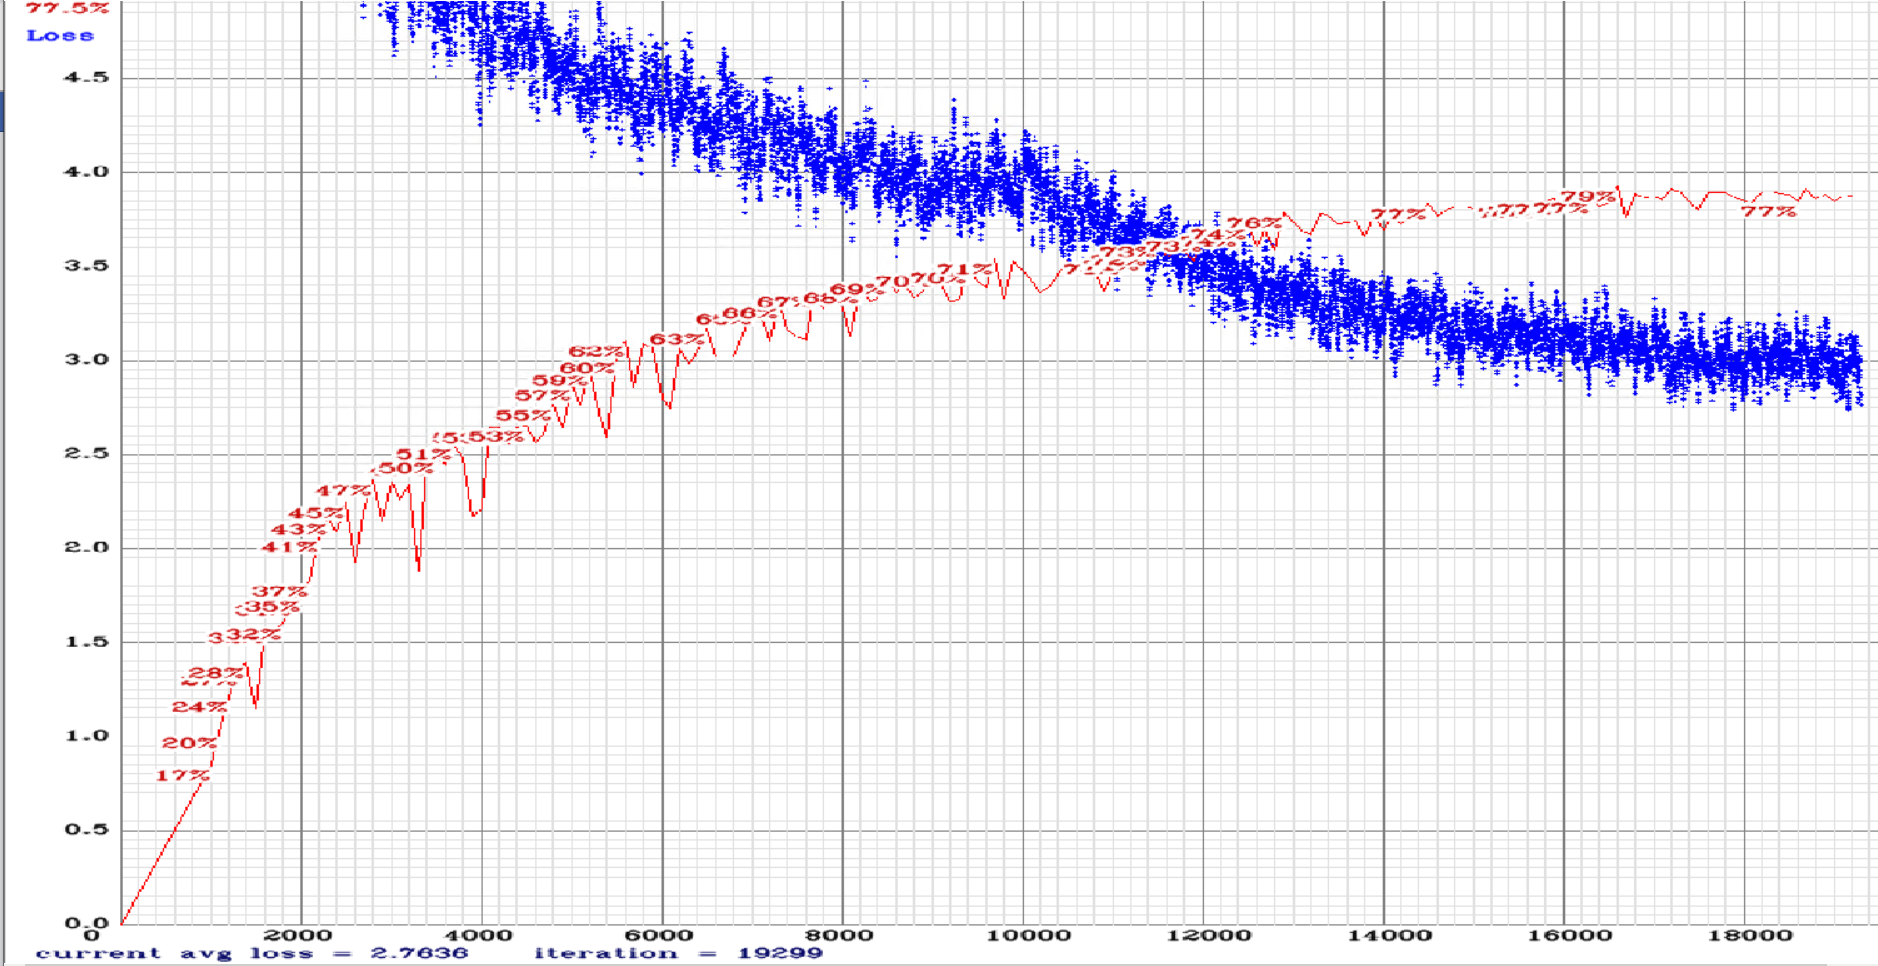Click the 'current avg loss = 2.7636' readout
Image resolution: width=1878 pixels, height=966 pixels.
252,953
